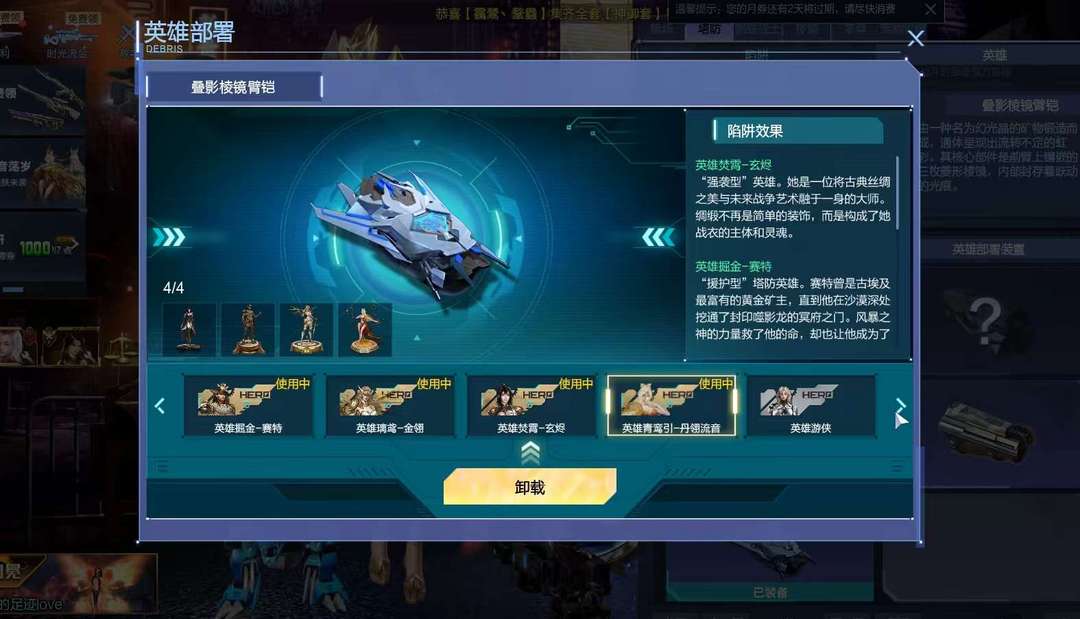Viewport: 1080px width, 619px height.
Task: Click the first deployed hero statue slot
Action: (x=189, y=330)
